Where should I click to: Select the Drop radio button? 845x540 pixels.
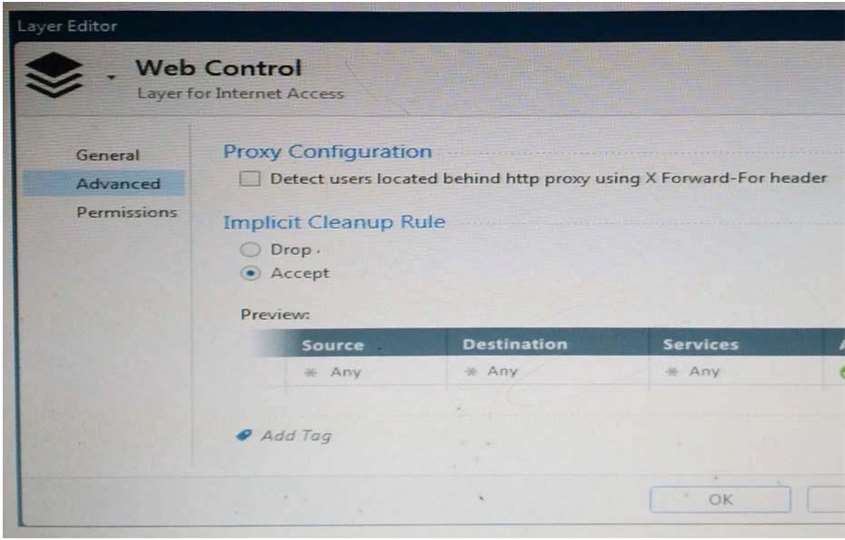coord(250,250)
